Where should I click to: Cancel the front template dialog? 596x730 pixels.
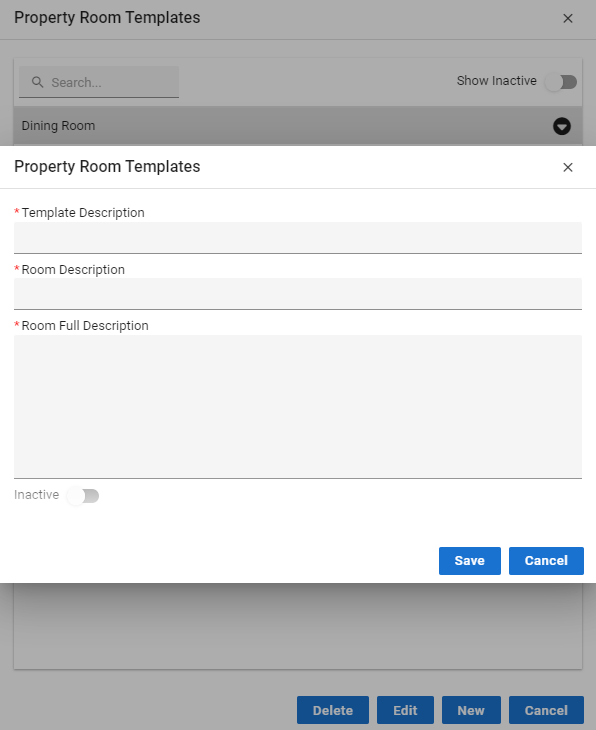point(546,561)
